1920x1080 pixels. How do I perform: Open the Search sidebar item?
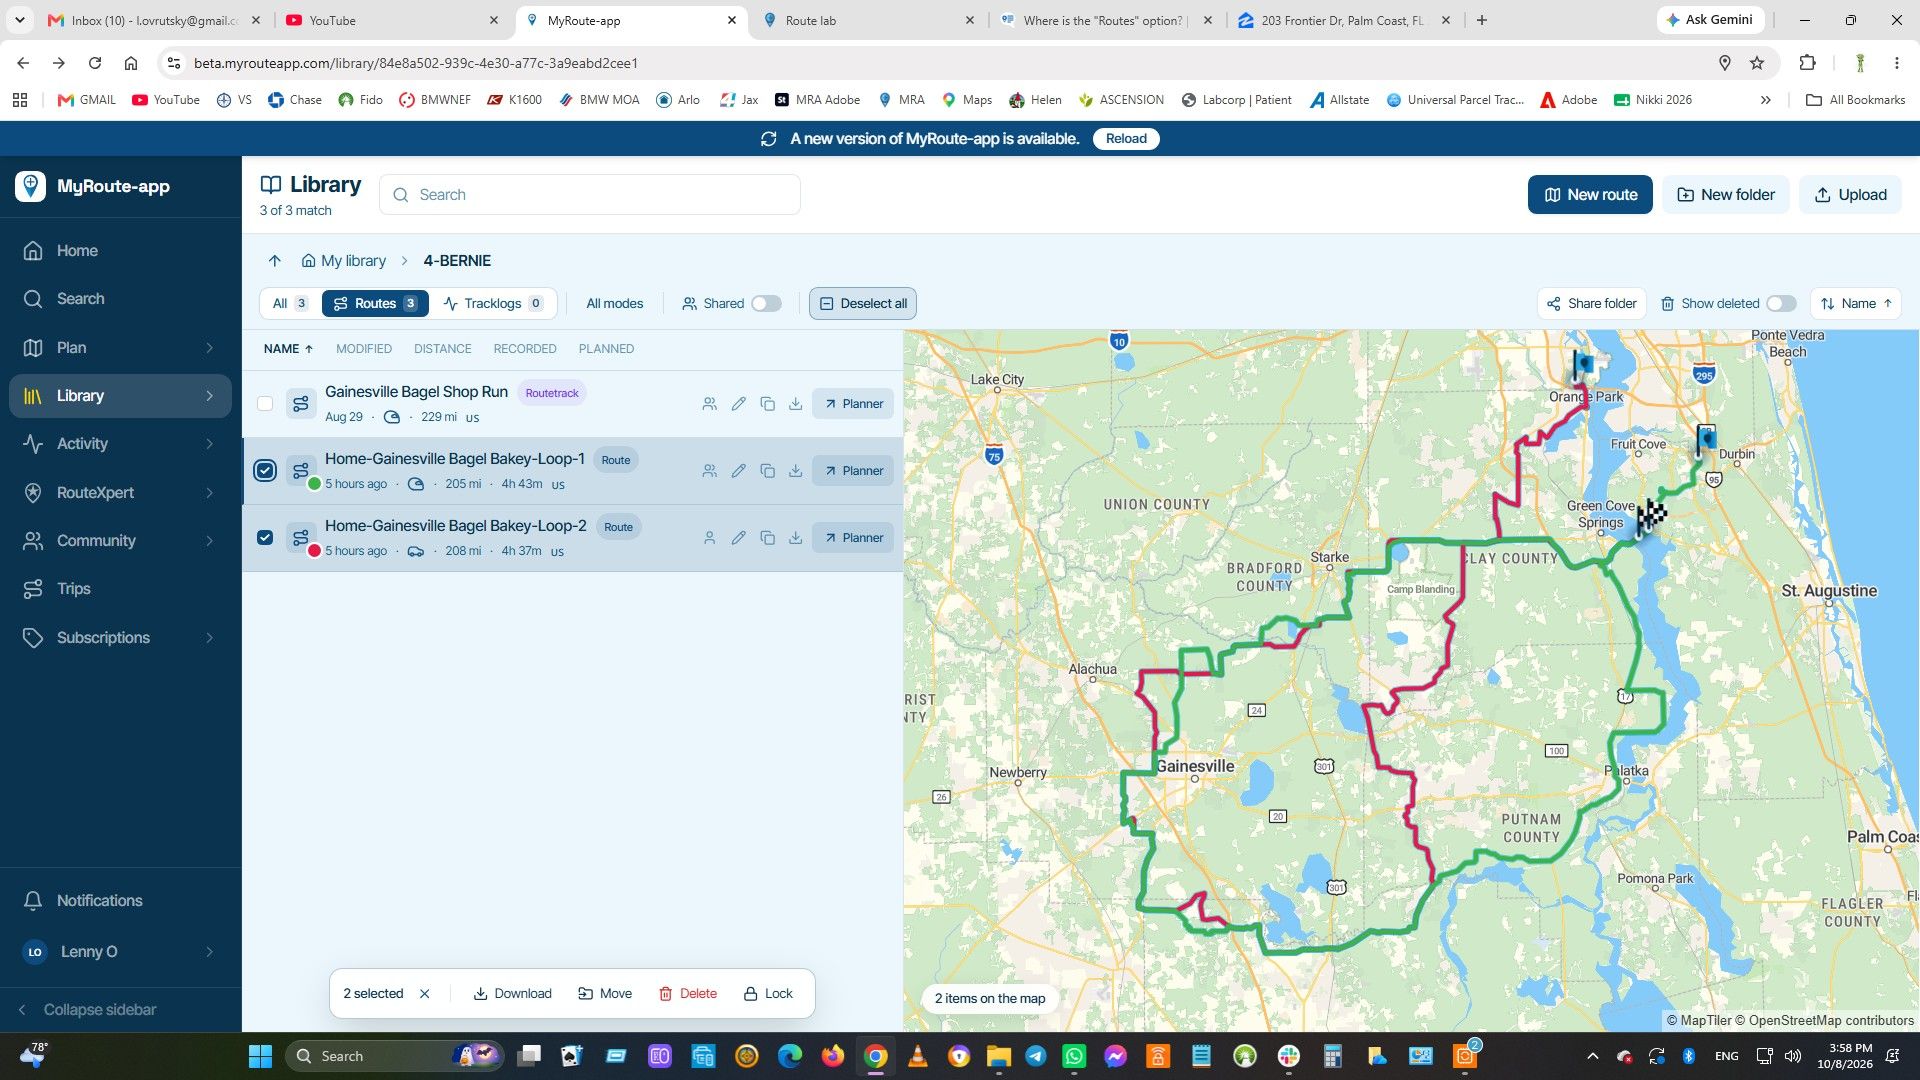click(120, 299)
